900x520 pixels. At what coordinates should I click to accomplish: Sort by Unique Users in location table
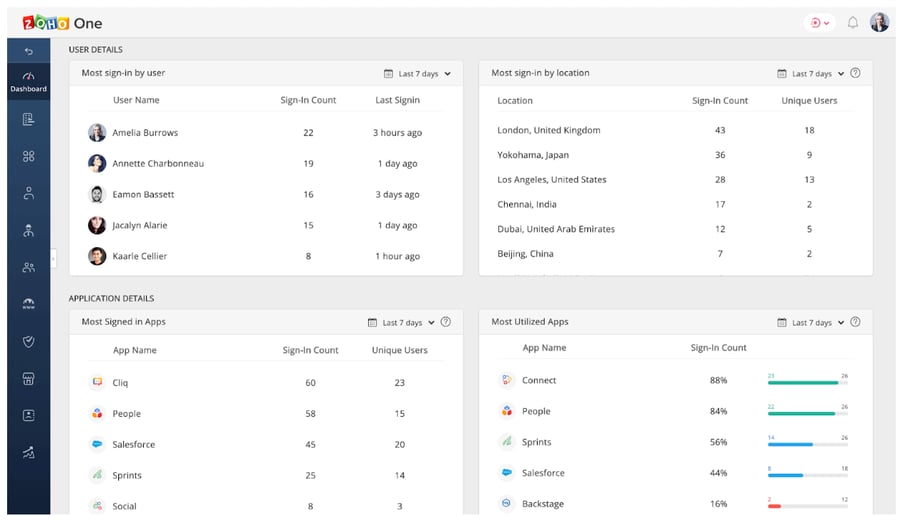coord(809,100)
